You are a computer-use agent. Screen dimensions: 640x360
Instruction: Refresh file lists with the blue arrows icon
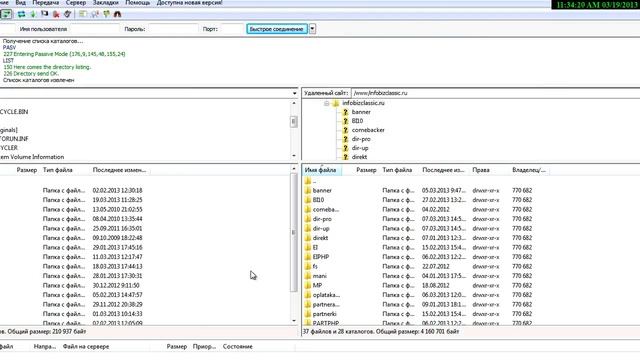pos(21,14)
